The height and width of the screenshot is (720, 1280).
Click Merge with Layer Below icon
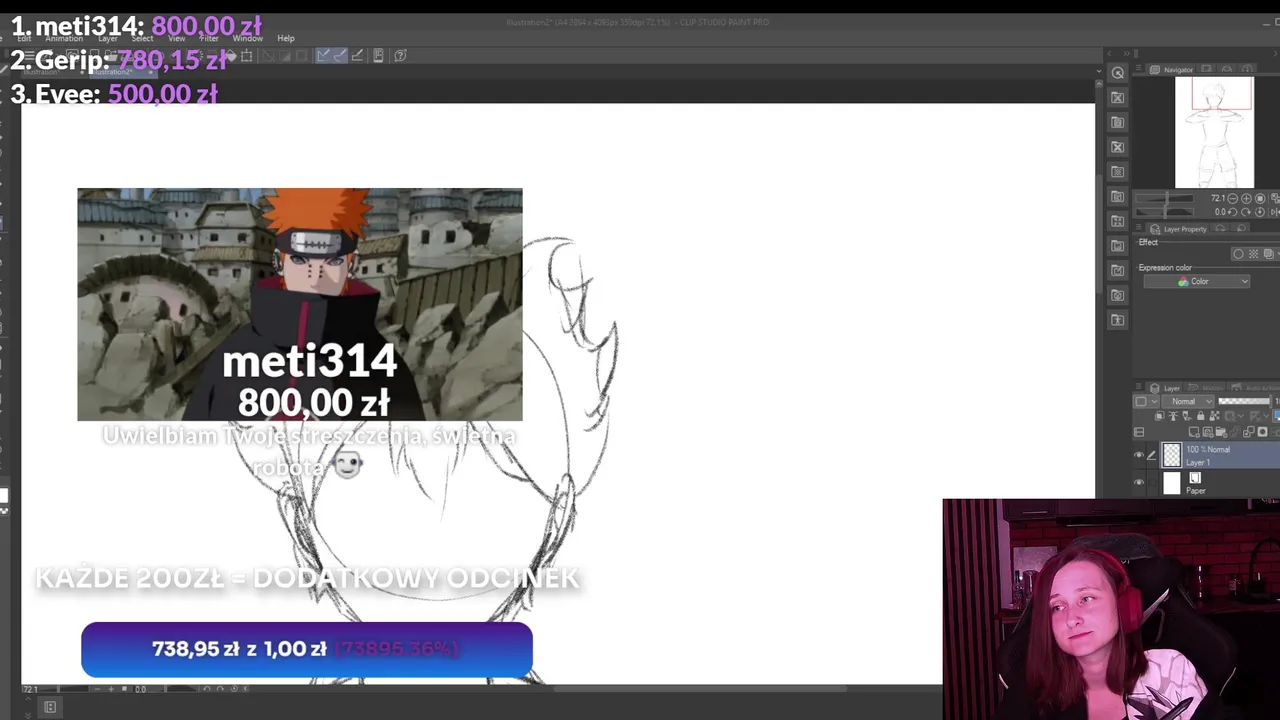click(x=1249, y=432)
